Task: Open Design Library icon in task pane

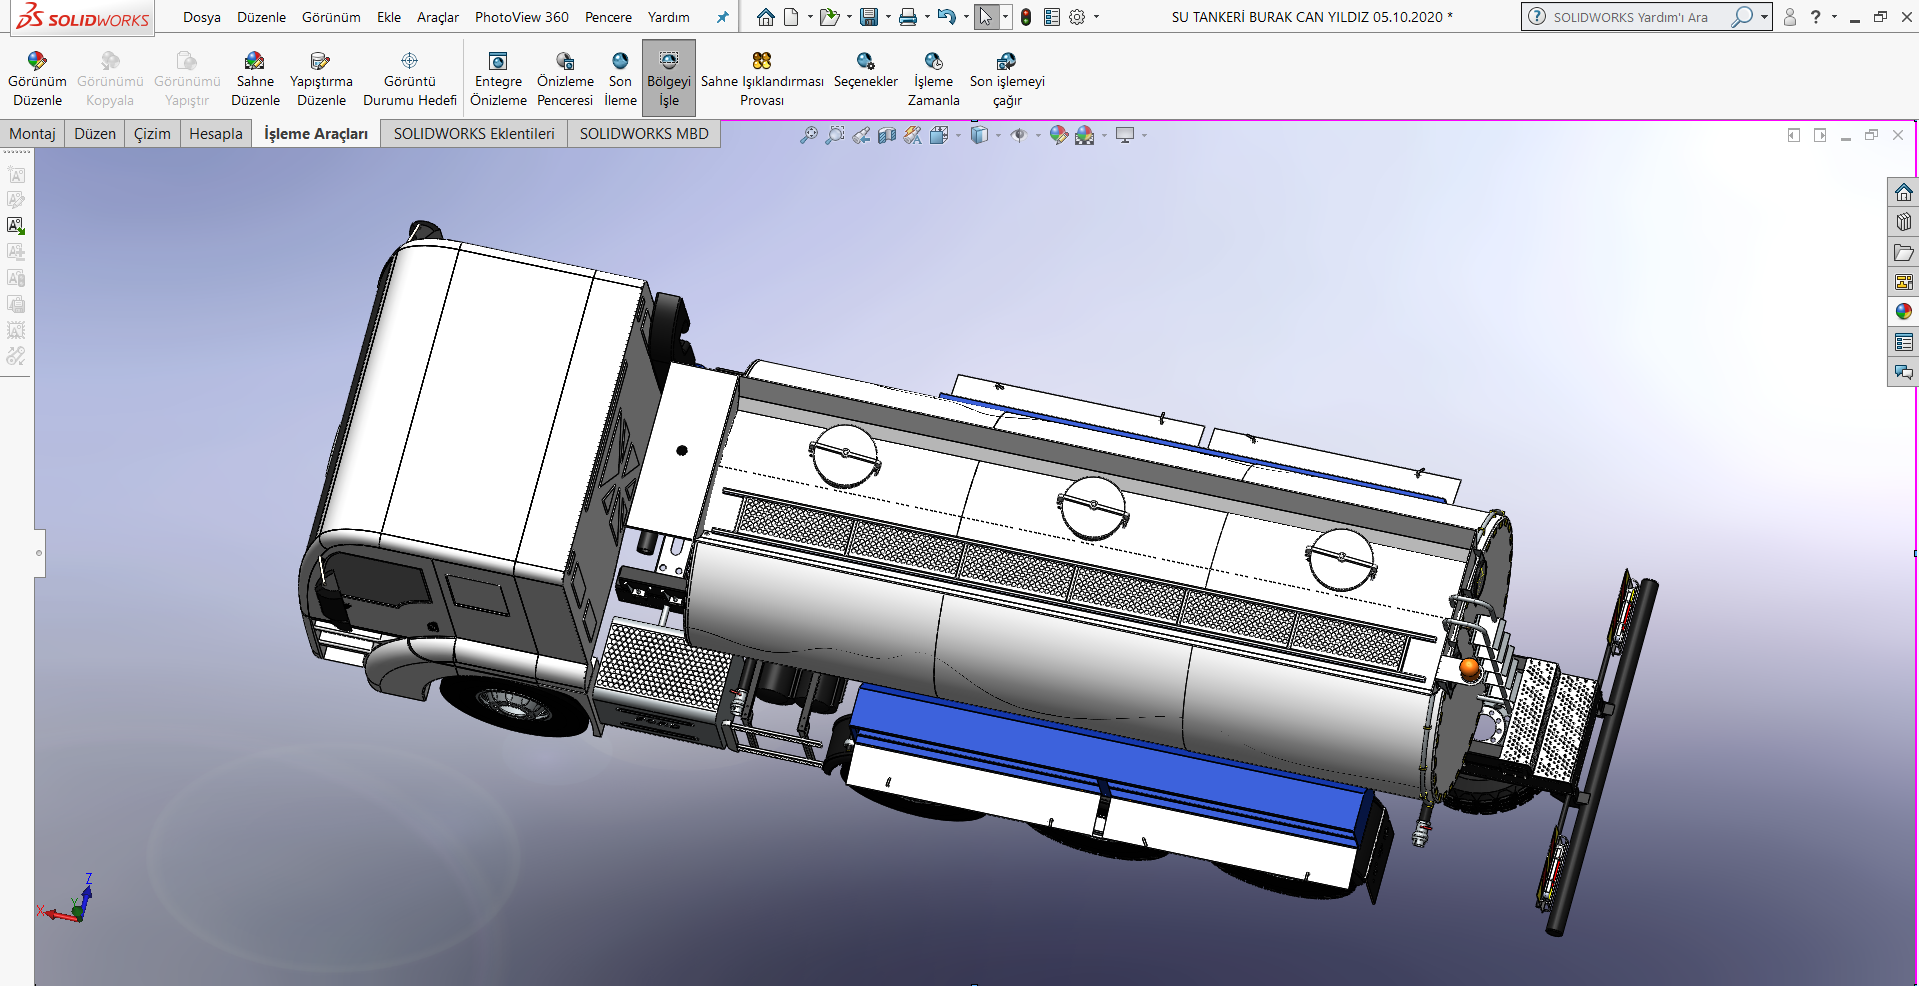Action: tap(1903, 222)
